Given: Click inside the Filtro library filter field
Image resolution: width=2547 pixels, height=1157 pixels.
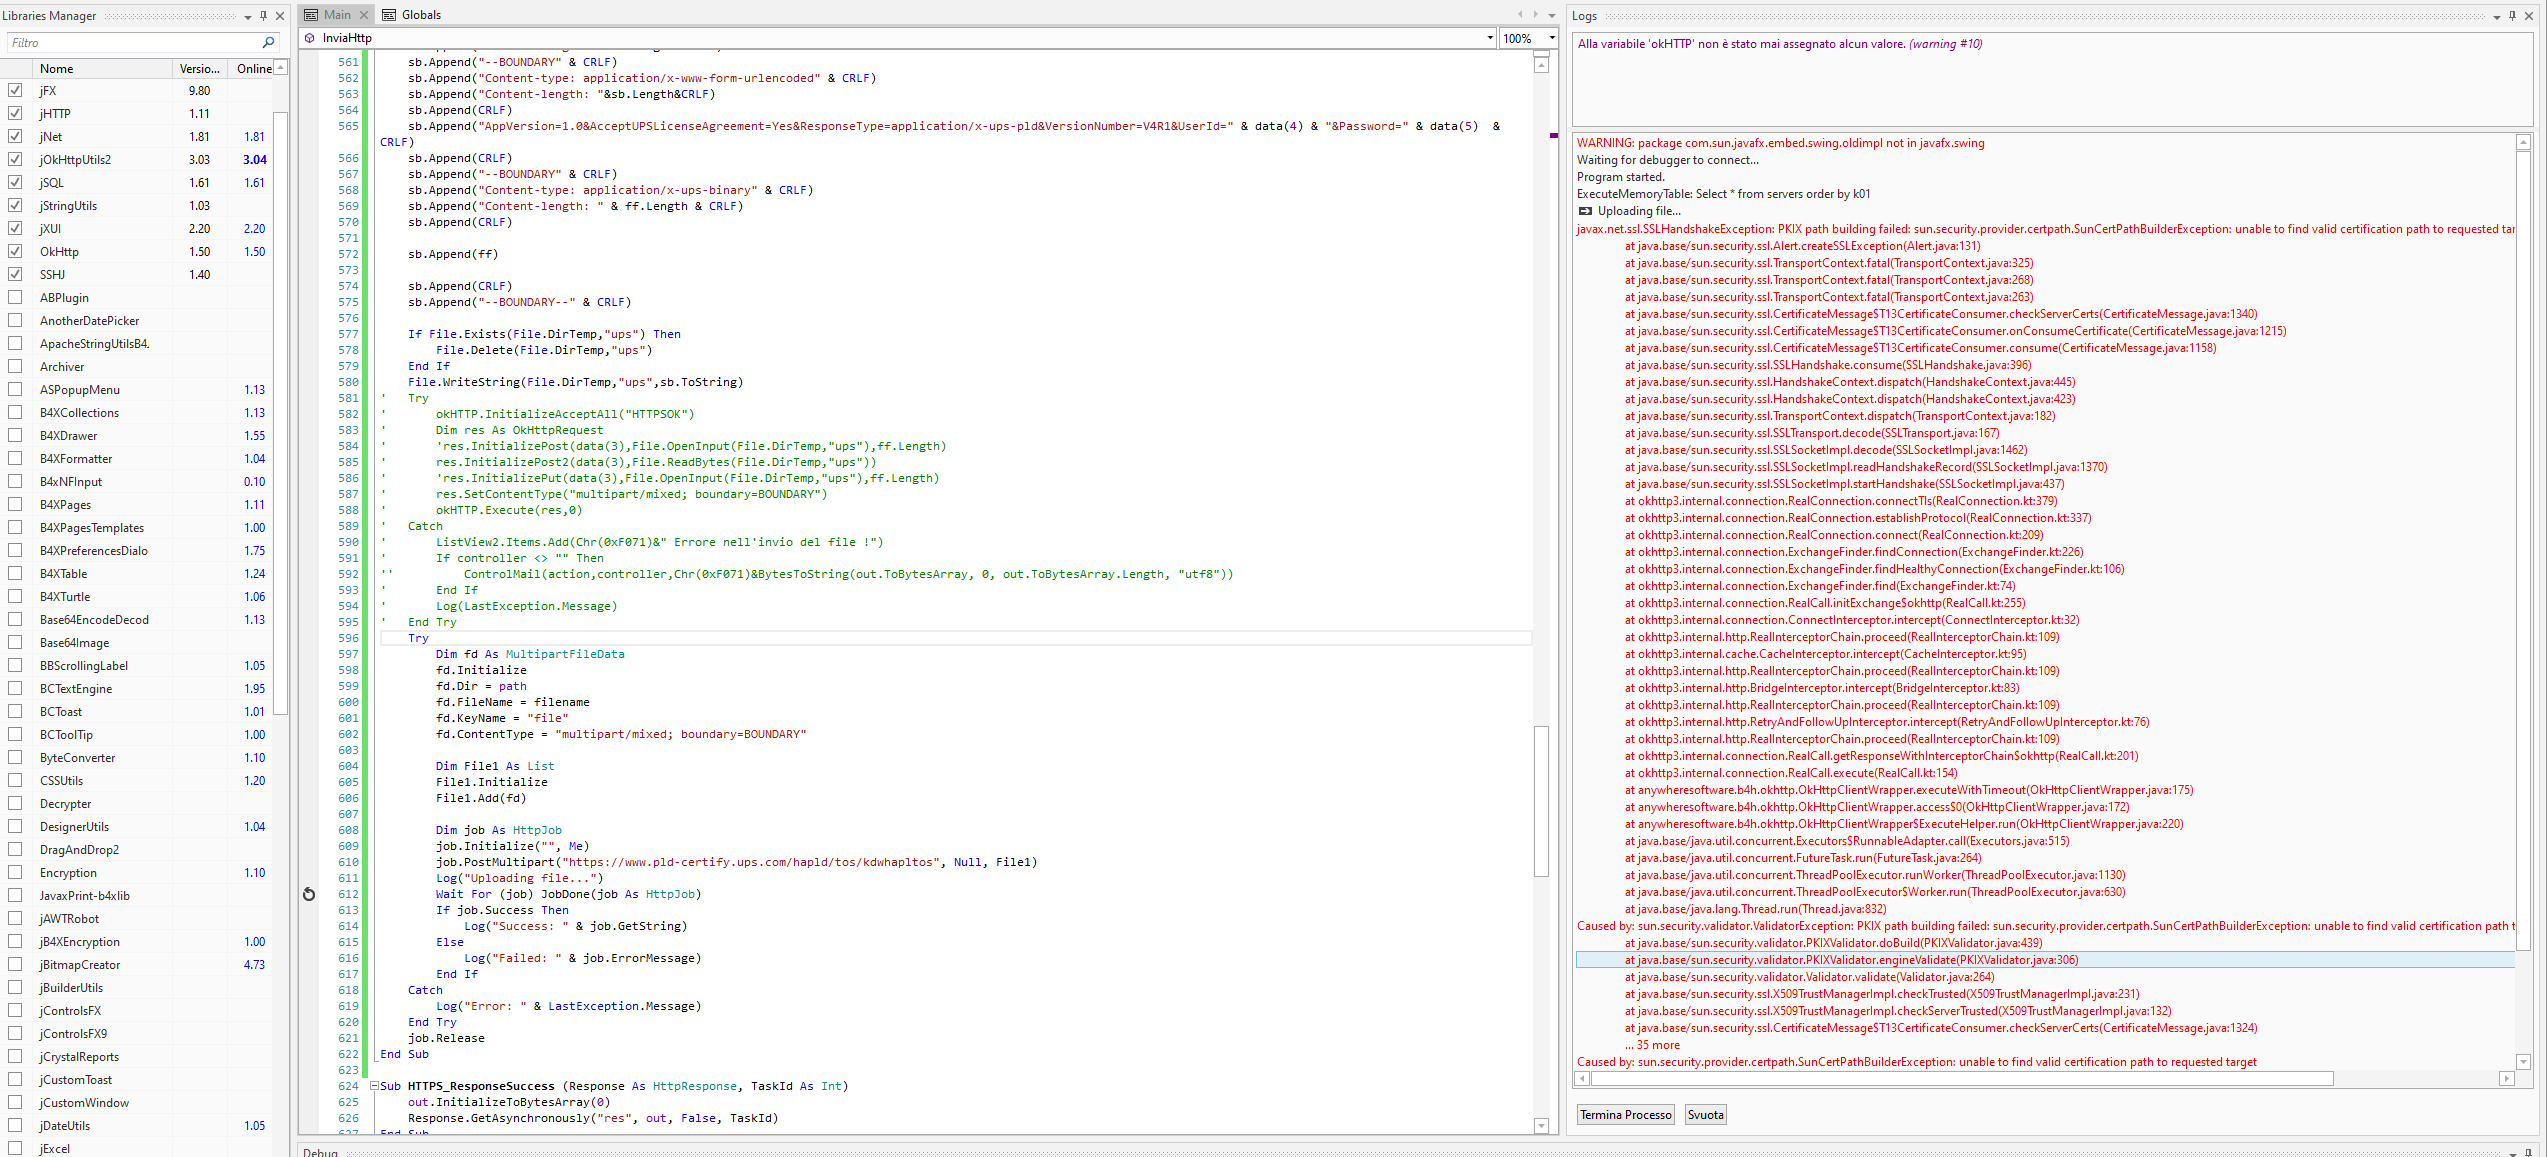Looking at the screenshot, I should [x=130, y=42].
